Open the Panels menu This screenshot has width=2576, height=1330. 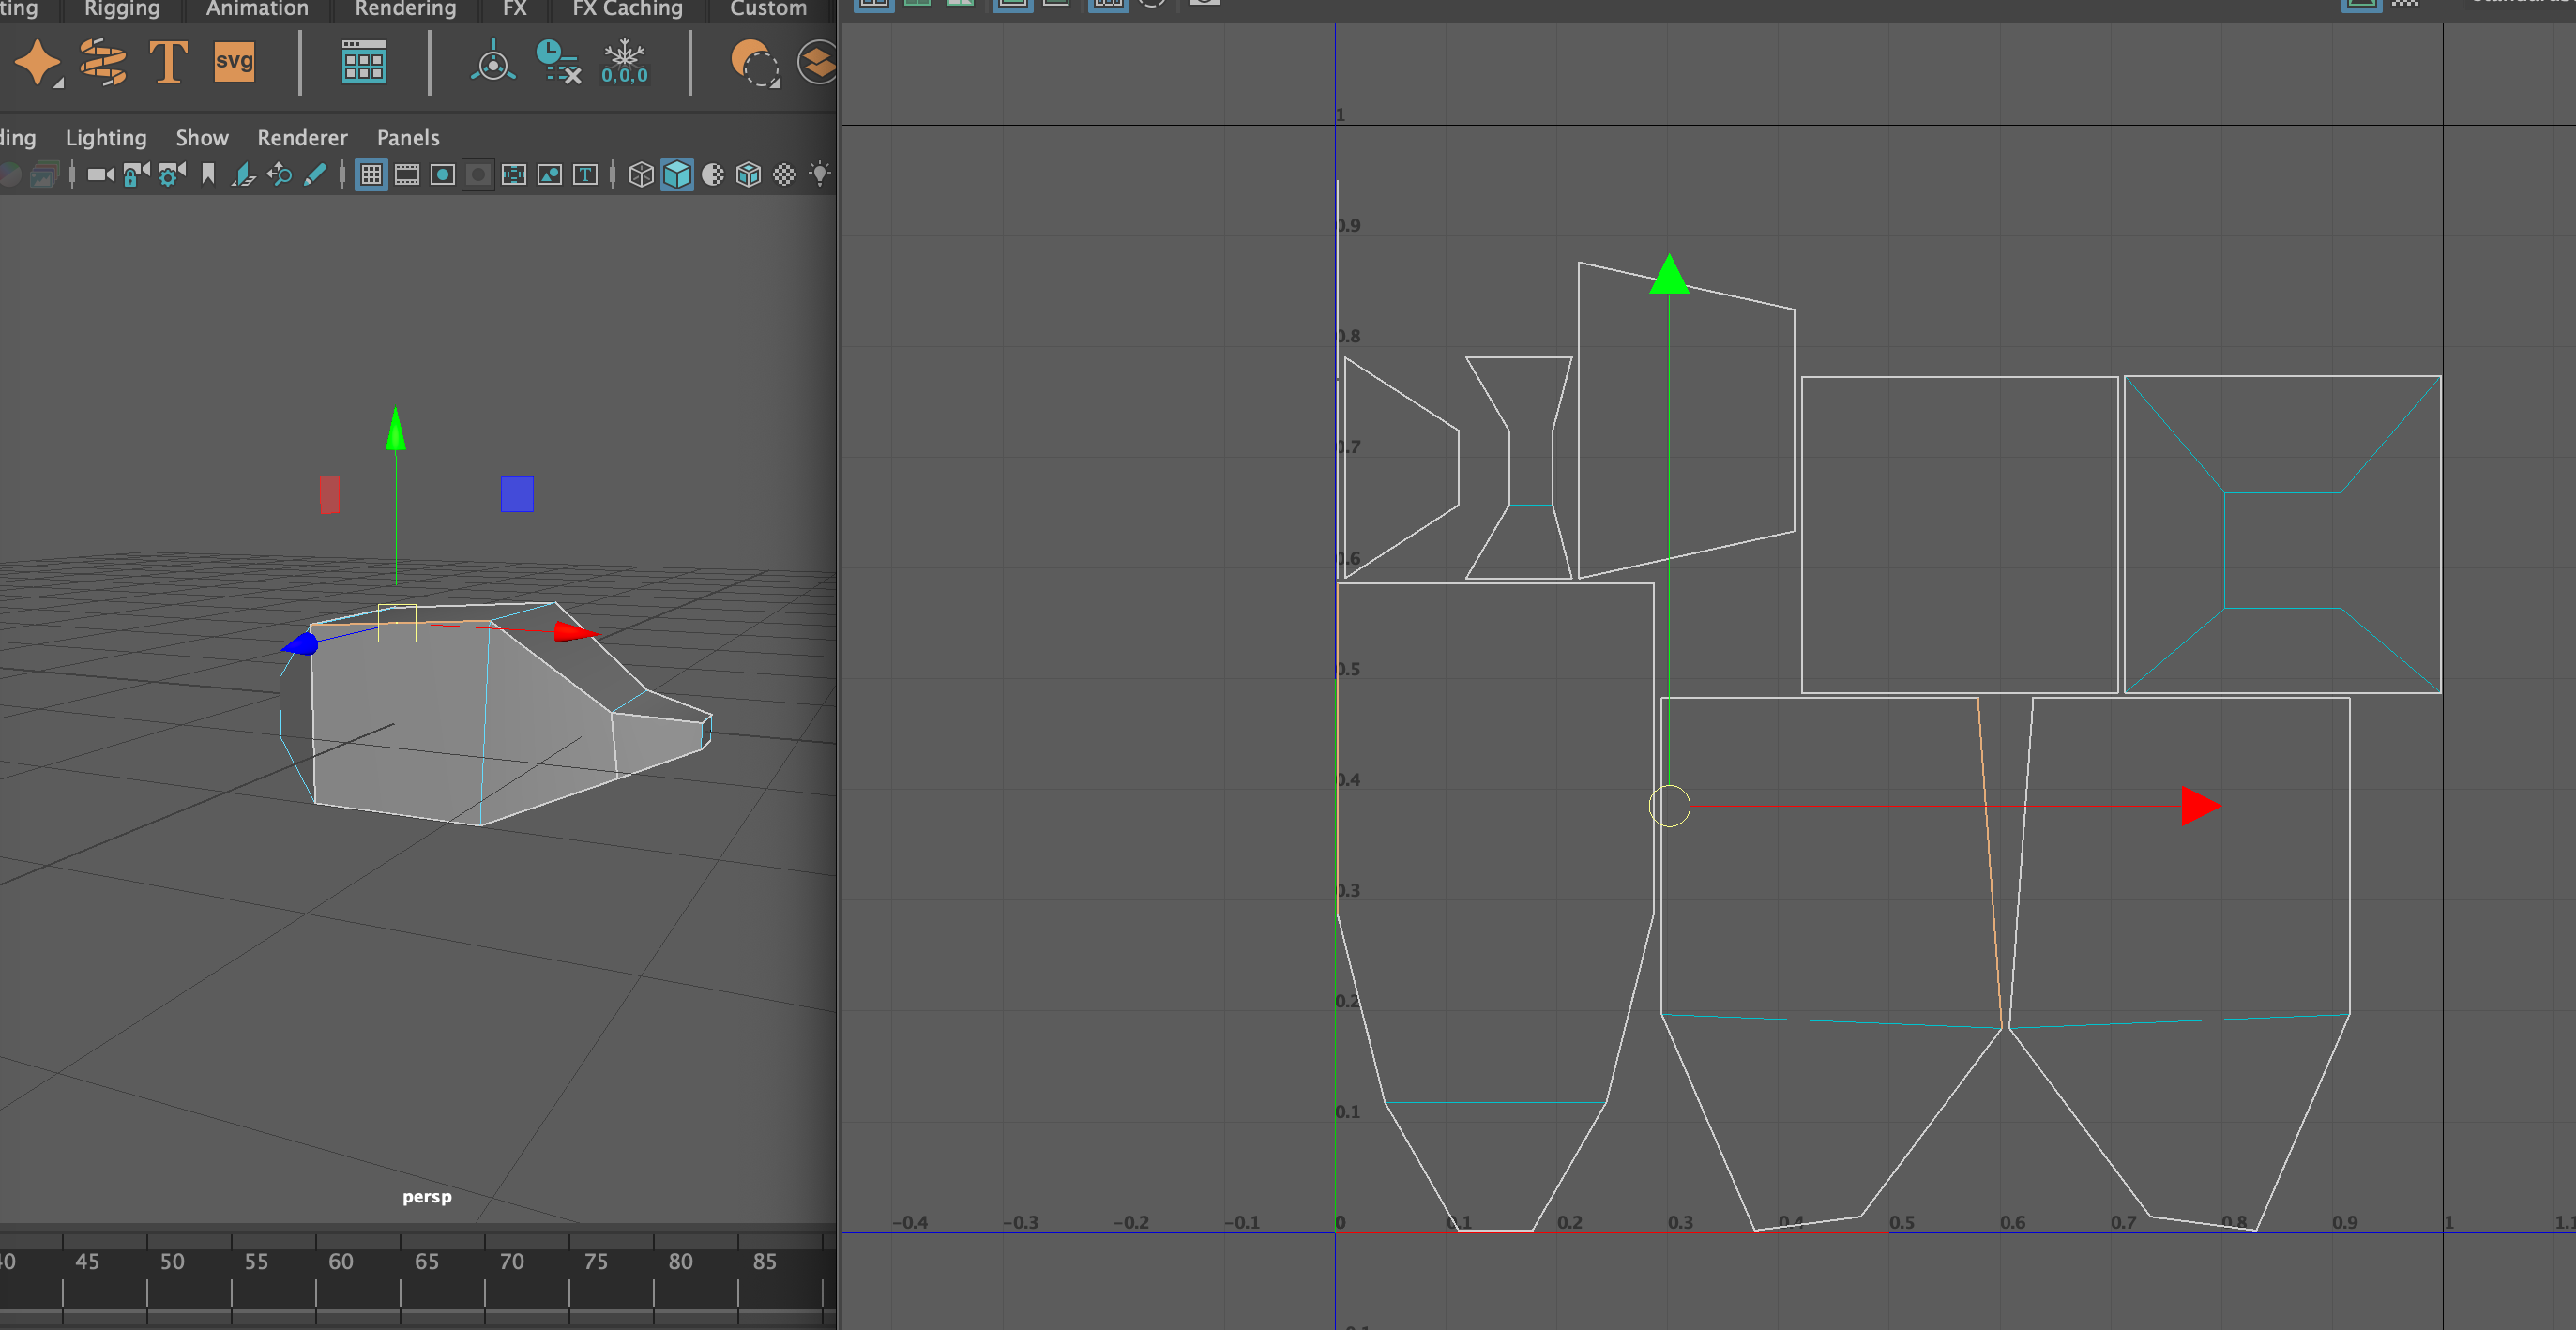tap(408, 138)
